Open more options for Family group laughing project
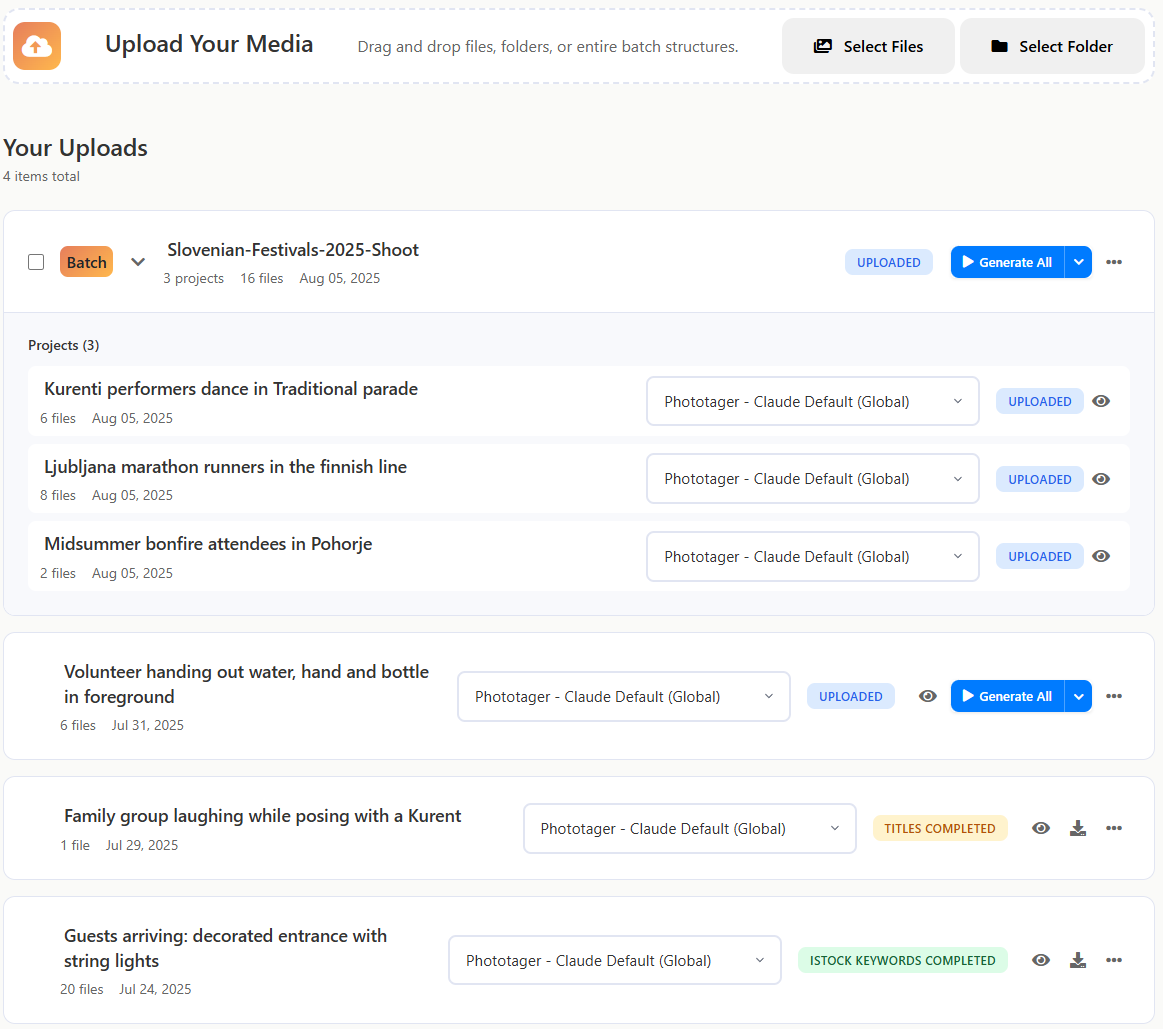1163x1029 pixels. click(x=1113, y=828)
